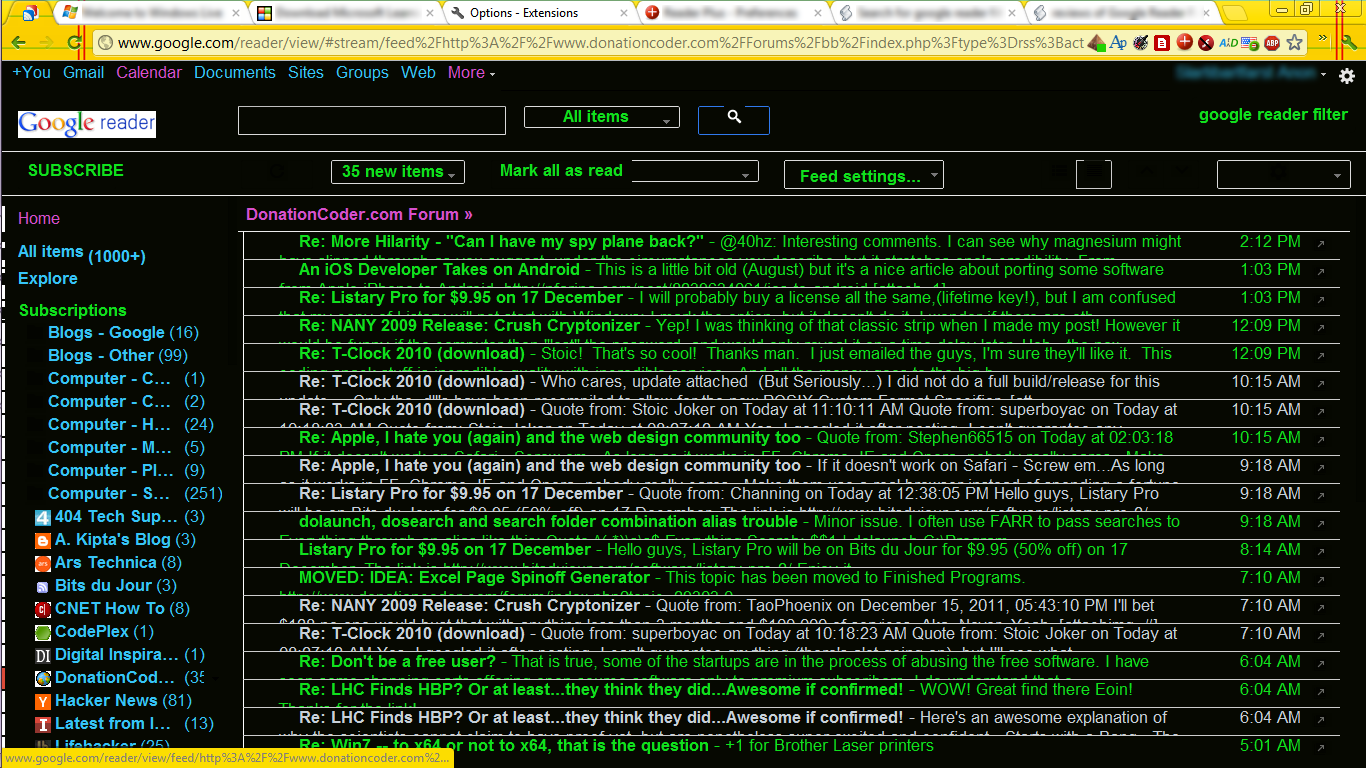
Task: Open post 'Re: Don't be a free user?'
Action: pos(793,665)
